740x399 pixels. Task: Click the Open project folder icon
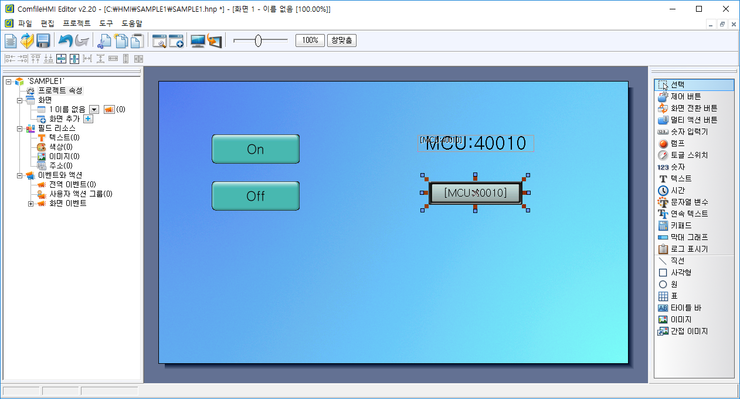pyautogui.click(x=27, y=41)
